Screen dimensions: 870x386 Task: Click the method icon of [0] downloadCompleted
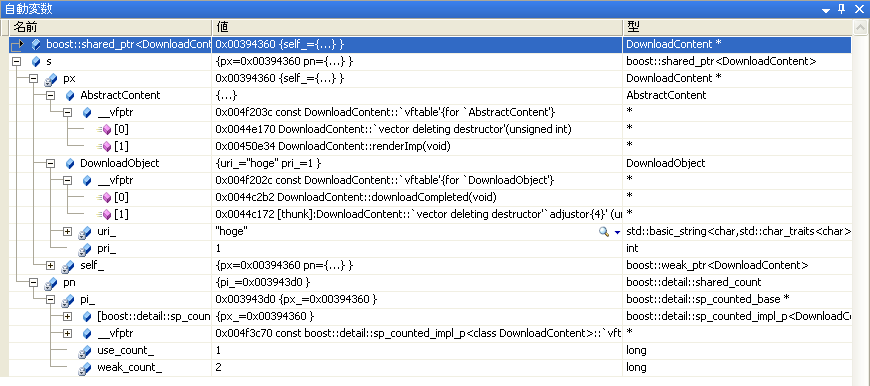104,197
